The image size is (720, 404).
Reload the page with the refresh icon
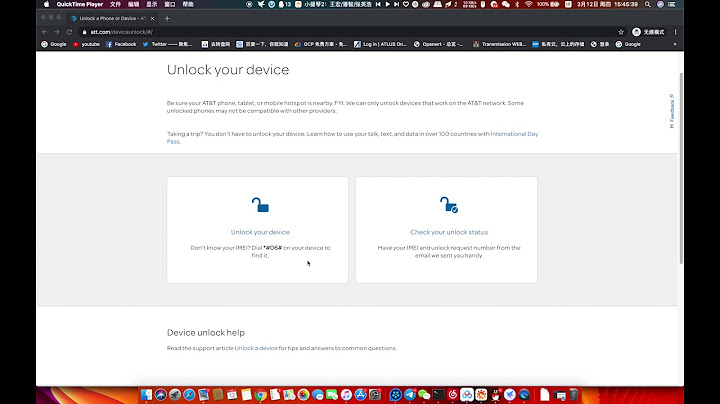pos(69,32)
